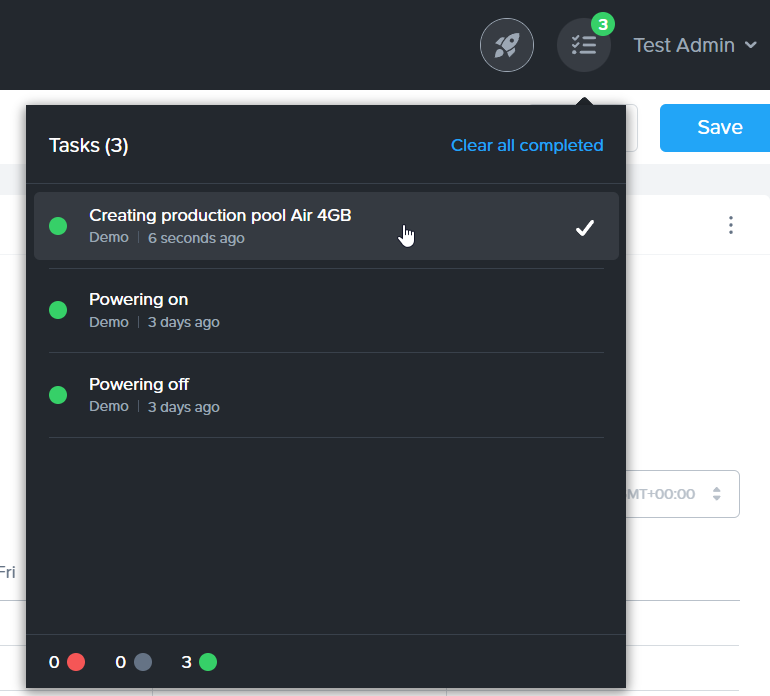Viewport: 770px width, 696px height.
Task: Open the GMT+00:00 timezone selector
Action: tap(683, 494)
